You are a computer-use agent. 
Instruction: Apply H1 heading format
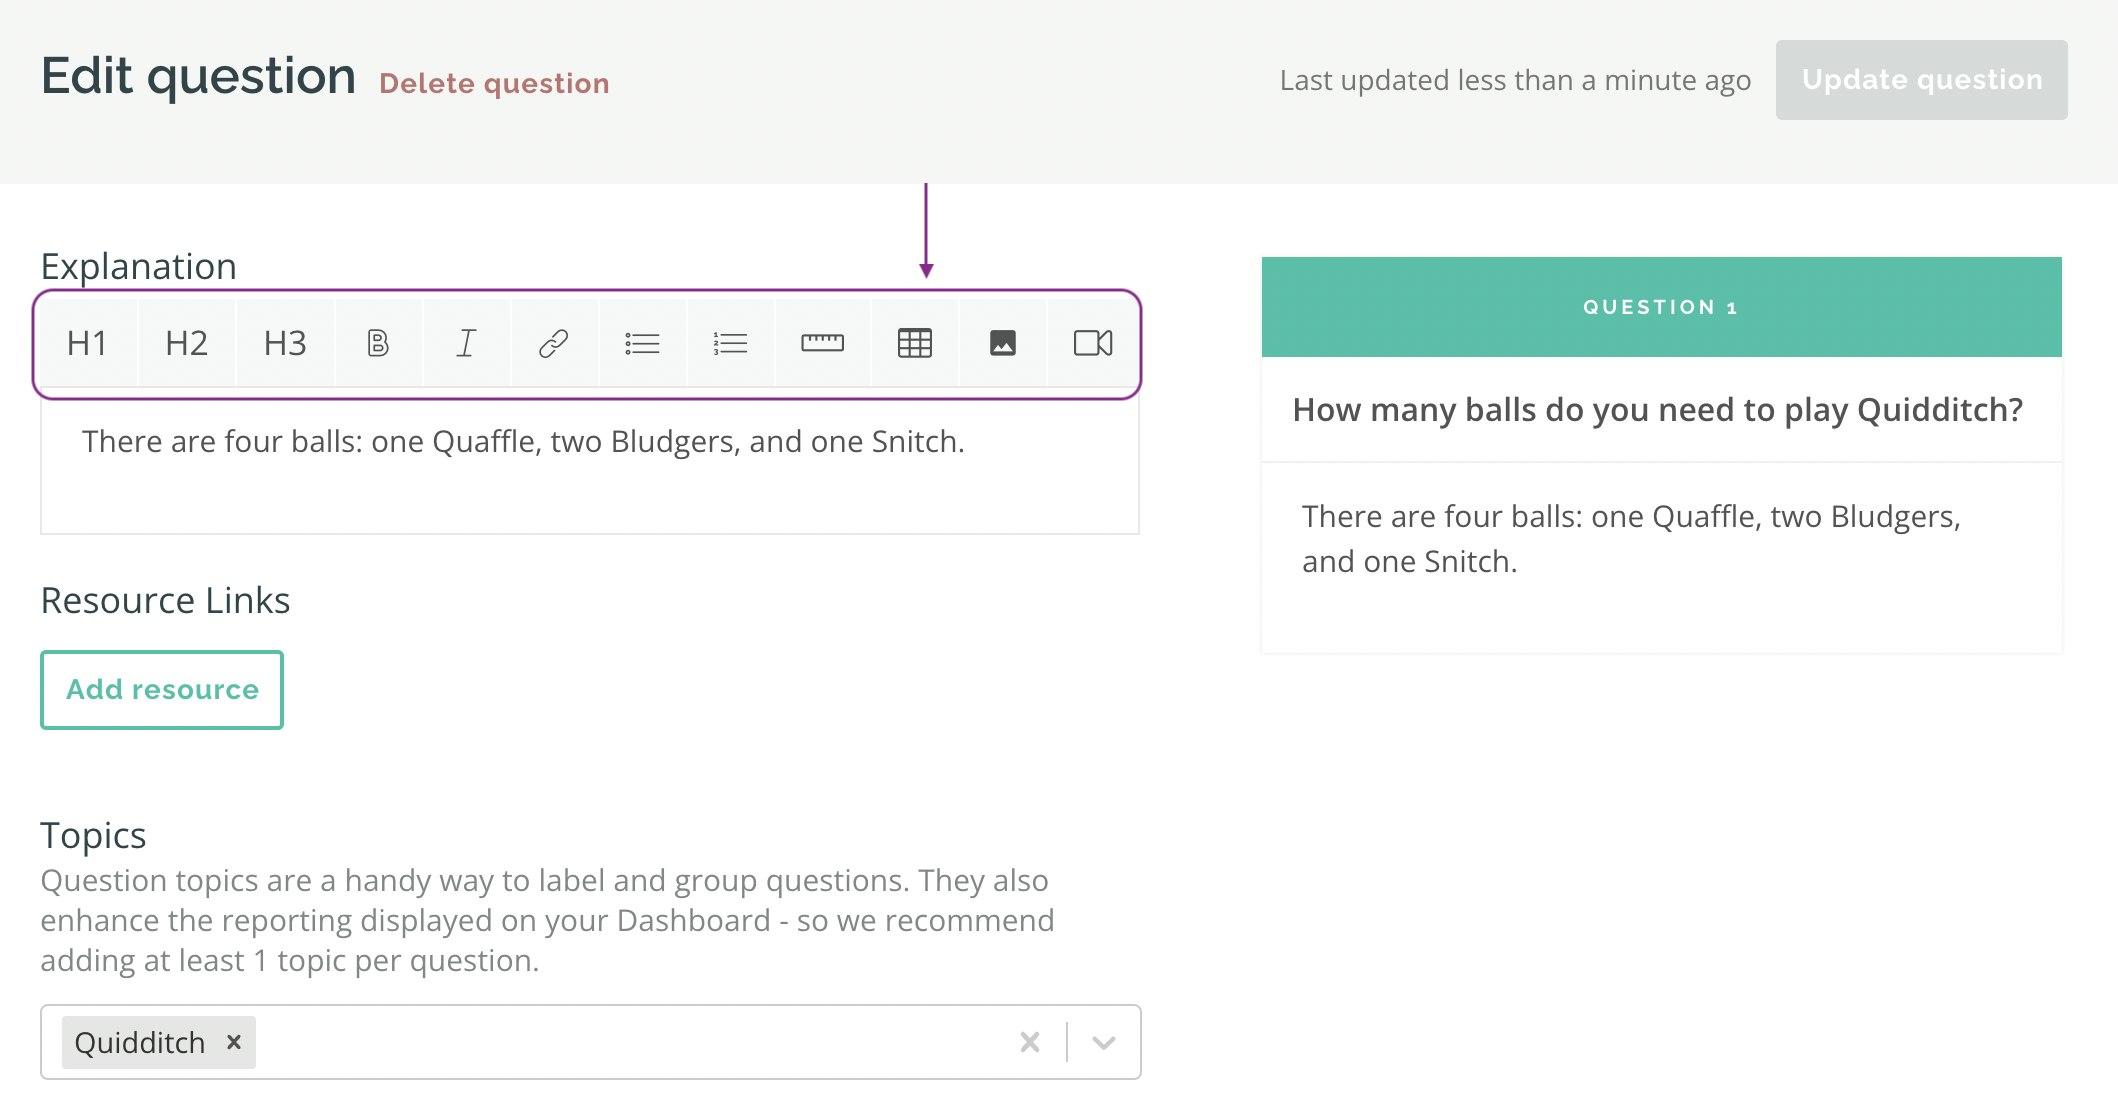tap(87, 344)
